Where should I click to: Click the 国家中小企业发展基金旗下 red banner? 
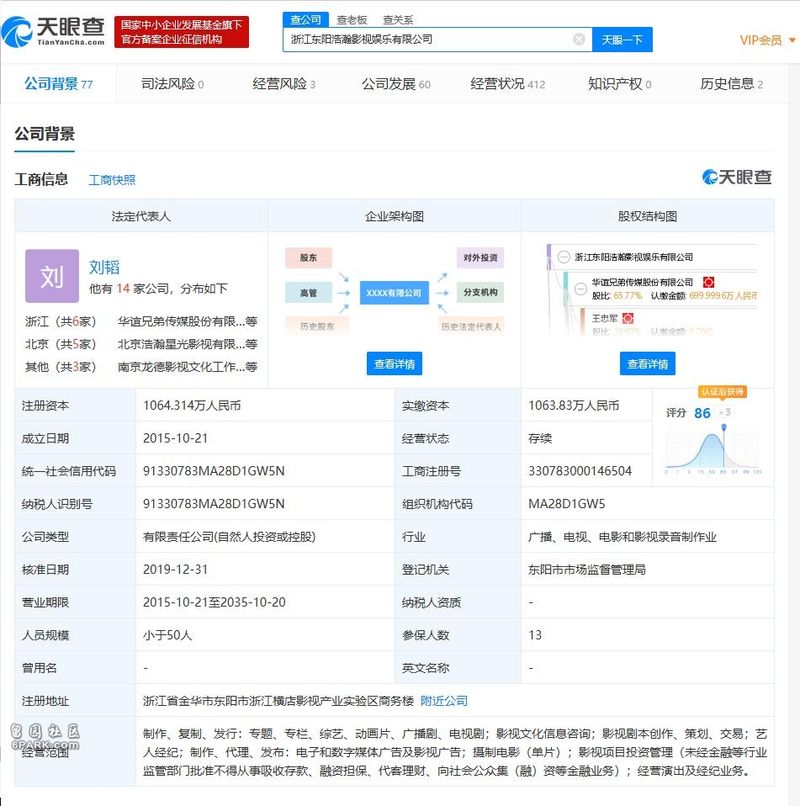point(181,32)
